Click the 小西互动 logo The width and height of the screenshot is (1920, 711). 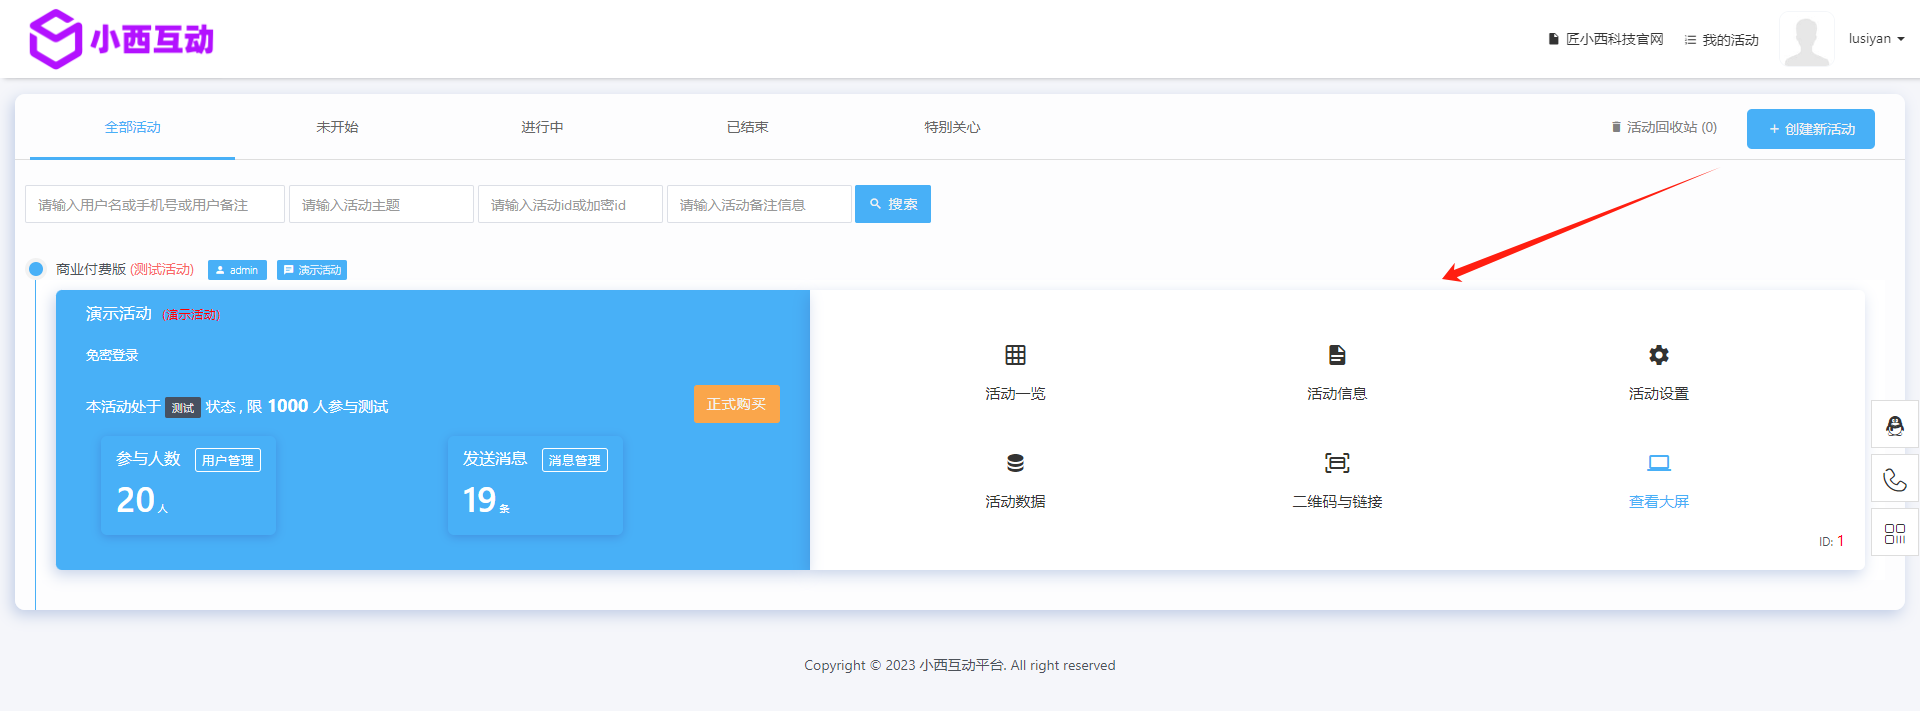click(x=122, y=39)
